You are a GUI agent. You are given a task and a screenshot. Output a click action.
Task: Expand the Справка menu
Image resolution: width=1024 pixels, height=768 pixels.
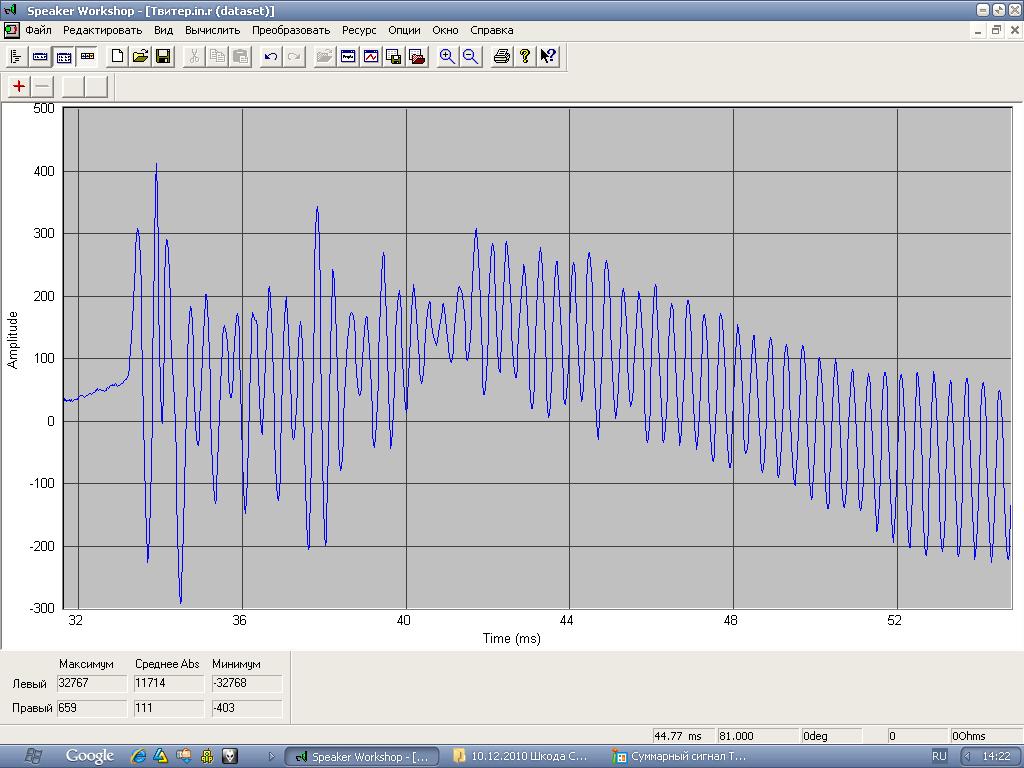coord(491,30)
